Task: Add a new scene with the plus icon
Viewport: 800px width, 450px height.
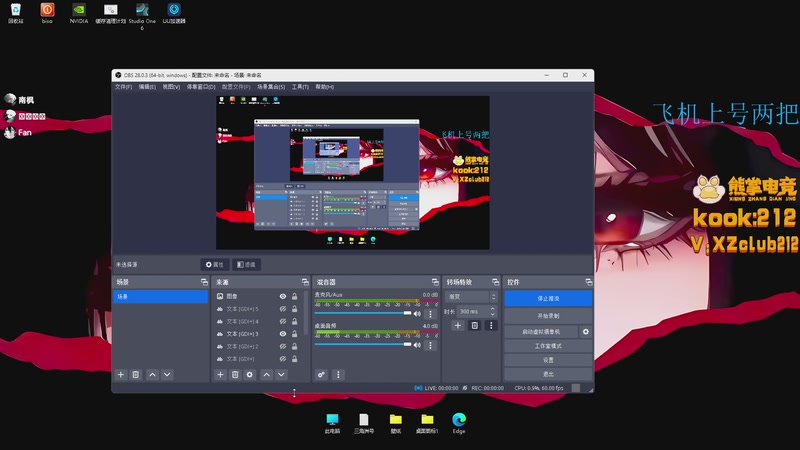Action: [121, 374]
